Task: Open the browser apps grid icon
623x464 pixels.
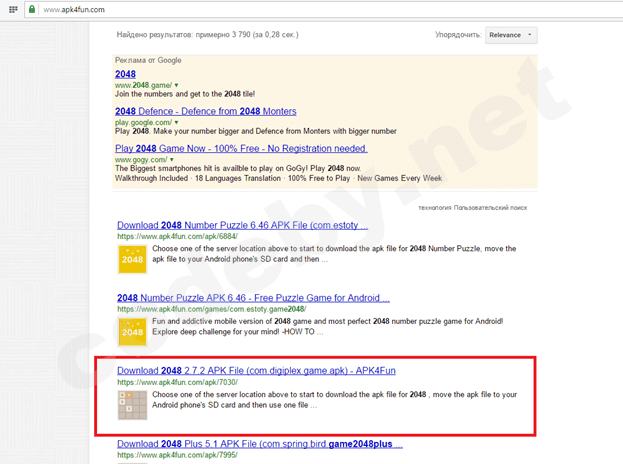Action: click(13, 9)
